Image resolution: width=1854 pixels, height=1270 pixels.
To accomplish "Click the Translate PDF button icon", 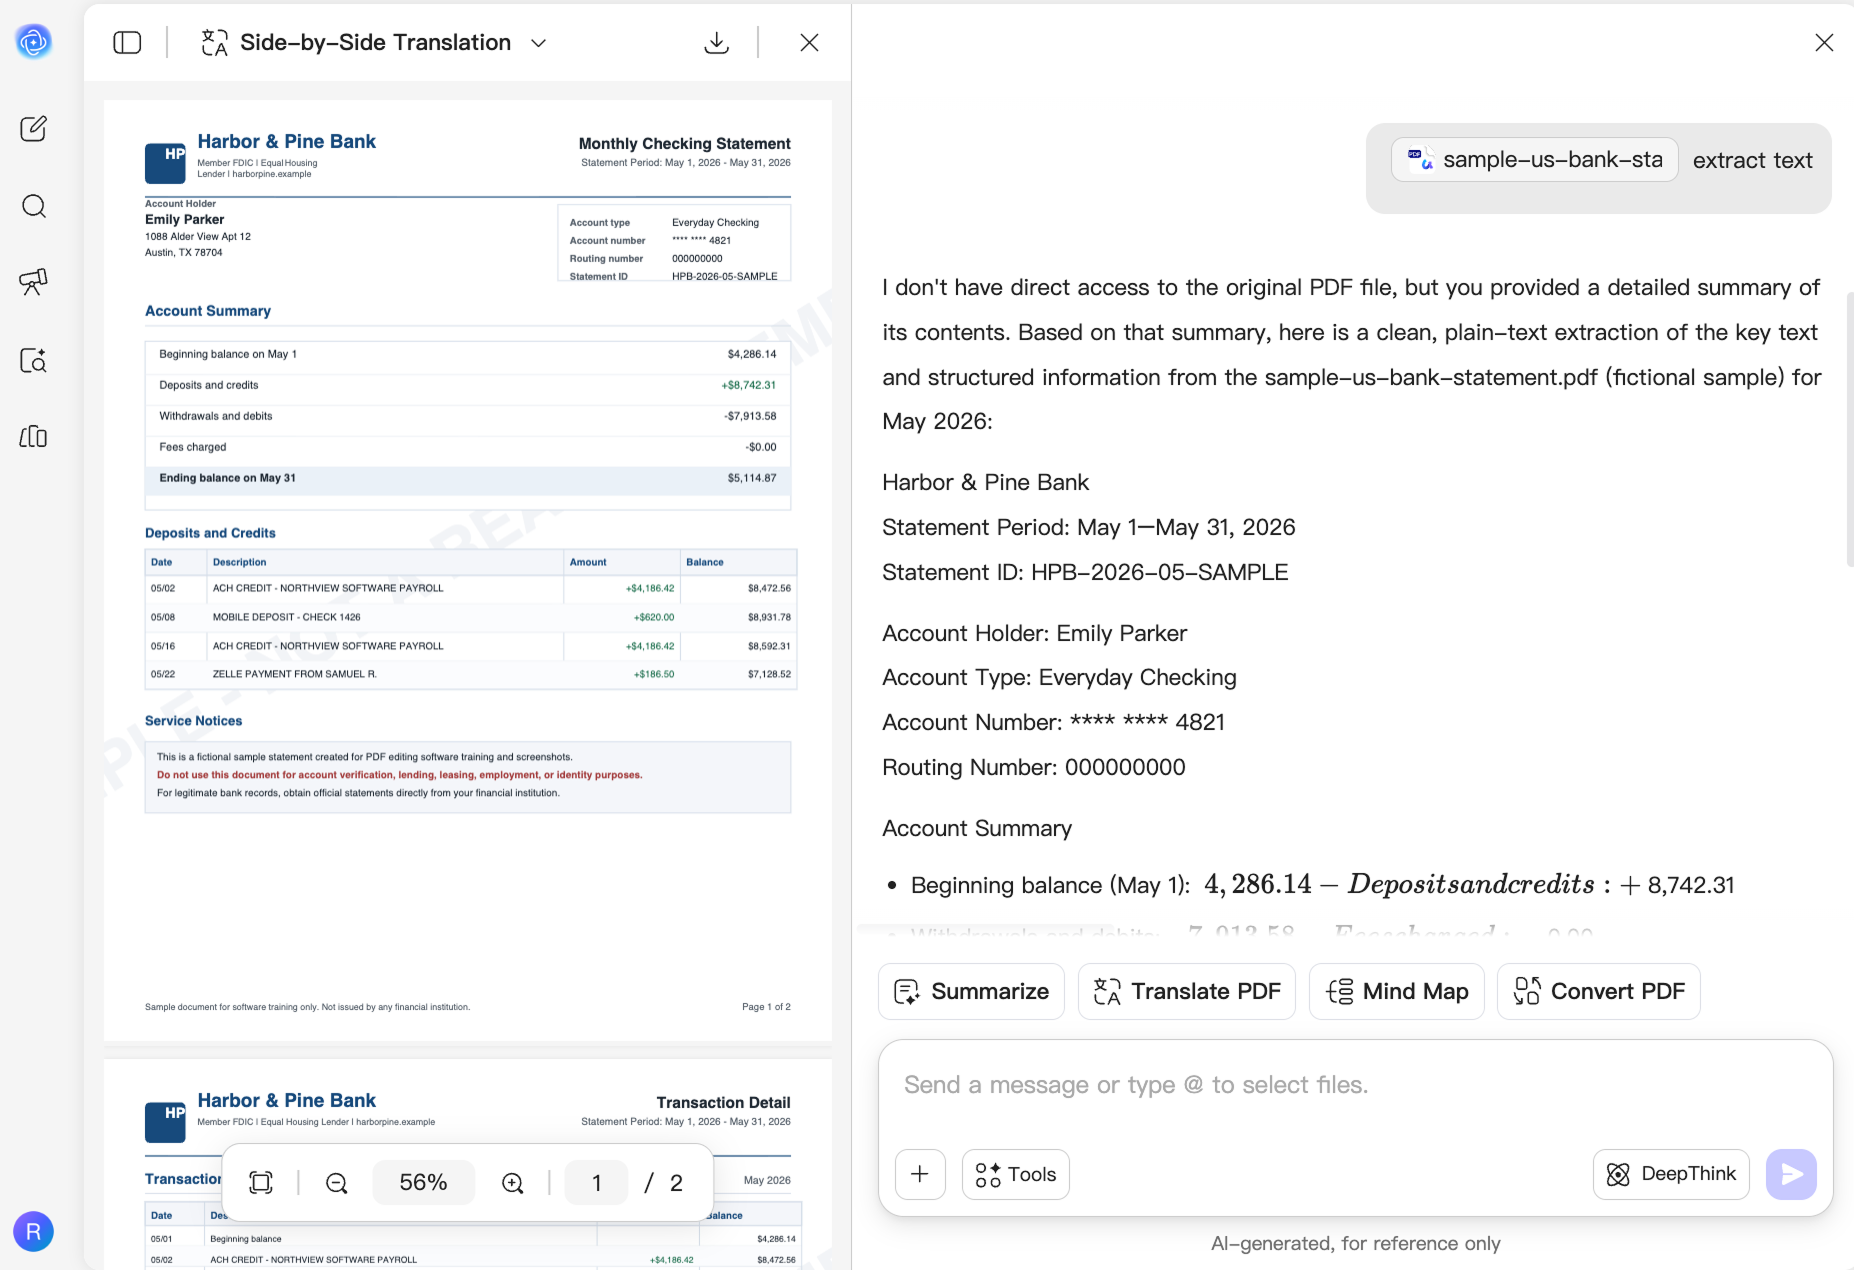I will [x=1107, y=991].
